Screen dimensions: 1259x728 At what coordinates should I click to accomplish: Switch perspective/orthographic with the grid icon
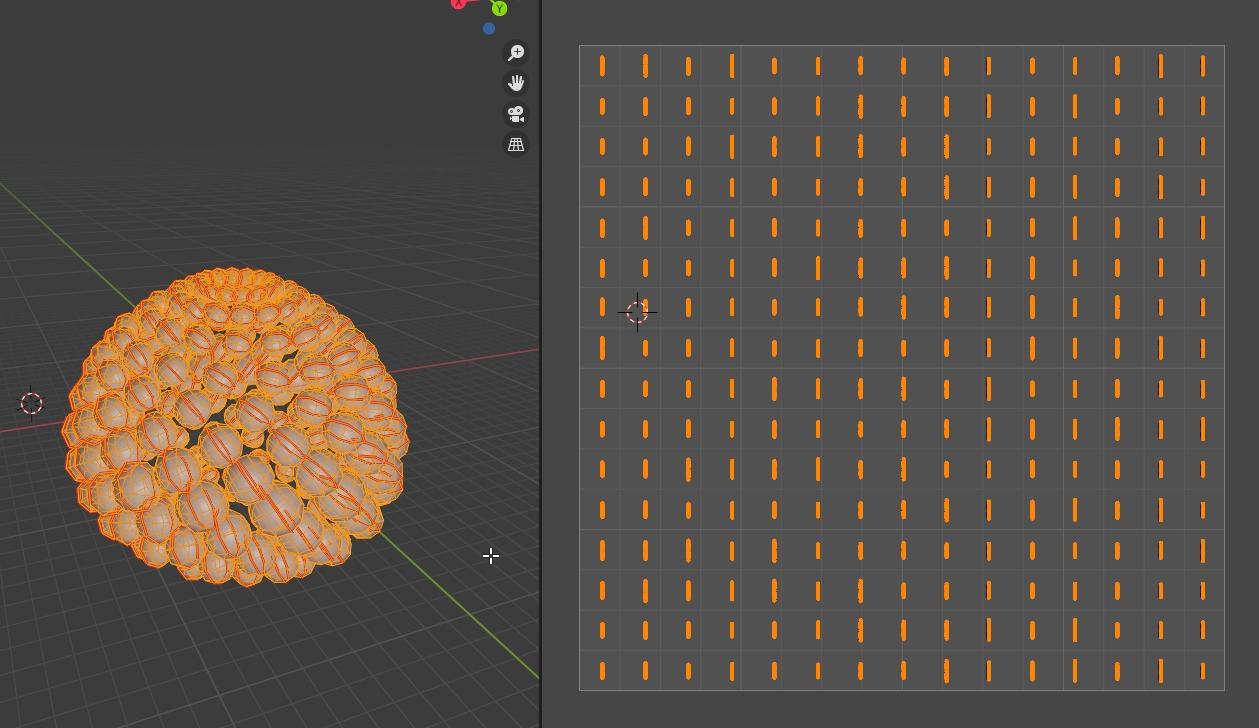pos(516,145)
